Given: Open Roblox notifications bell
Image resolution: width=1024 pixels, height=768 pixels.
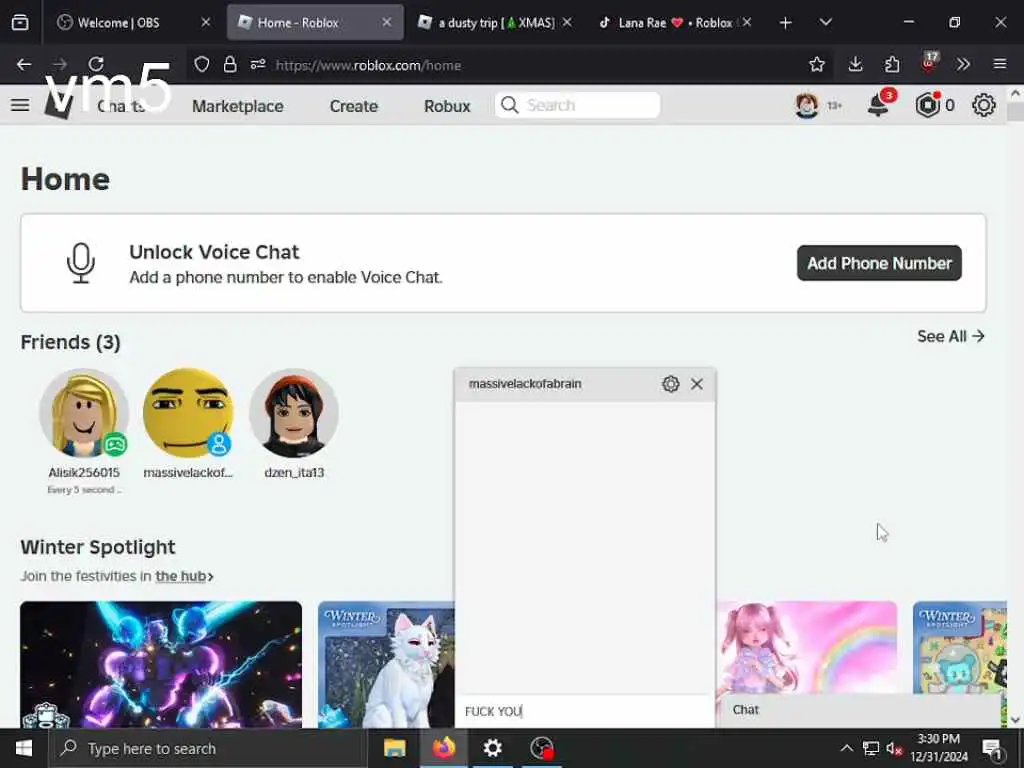Looking at the screenshot, I should click(879, 104).
